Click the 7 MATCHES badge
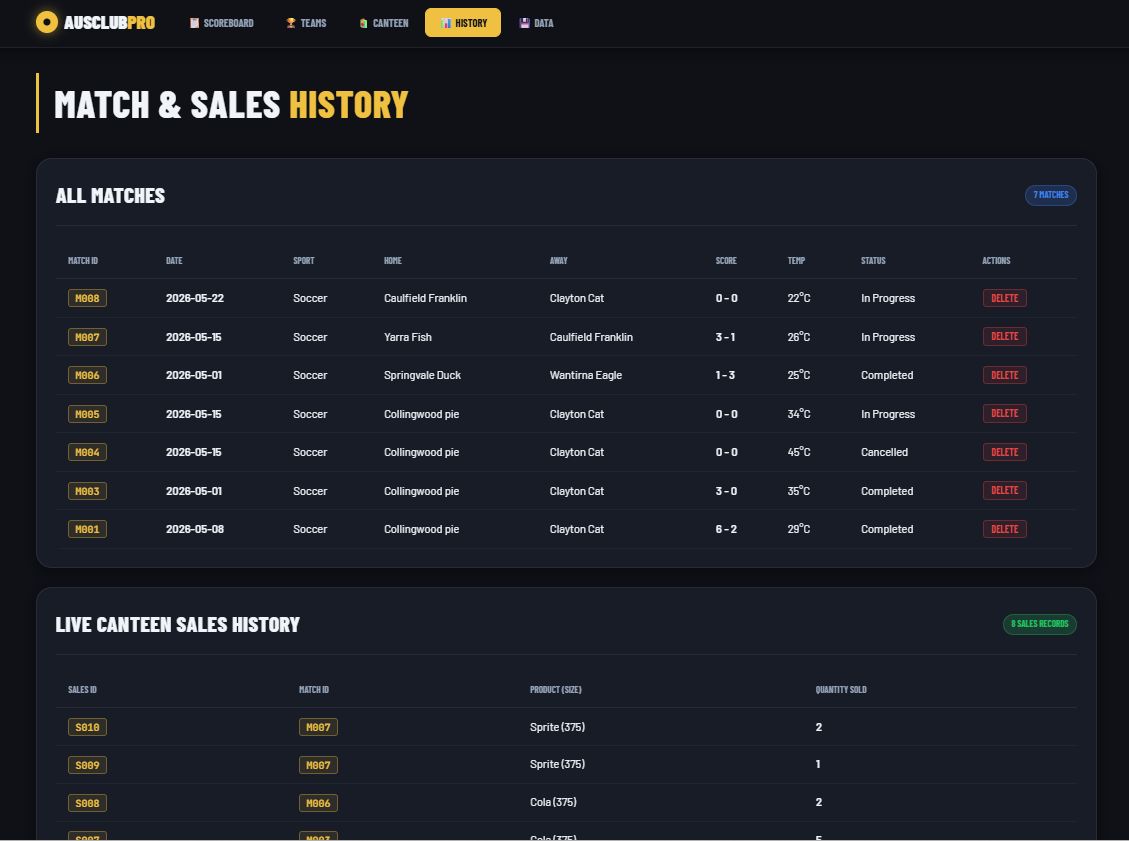The width and height of the screenshot is (1129, 841). pyautogui.click(x=1051, y=195)
